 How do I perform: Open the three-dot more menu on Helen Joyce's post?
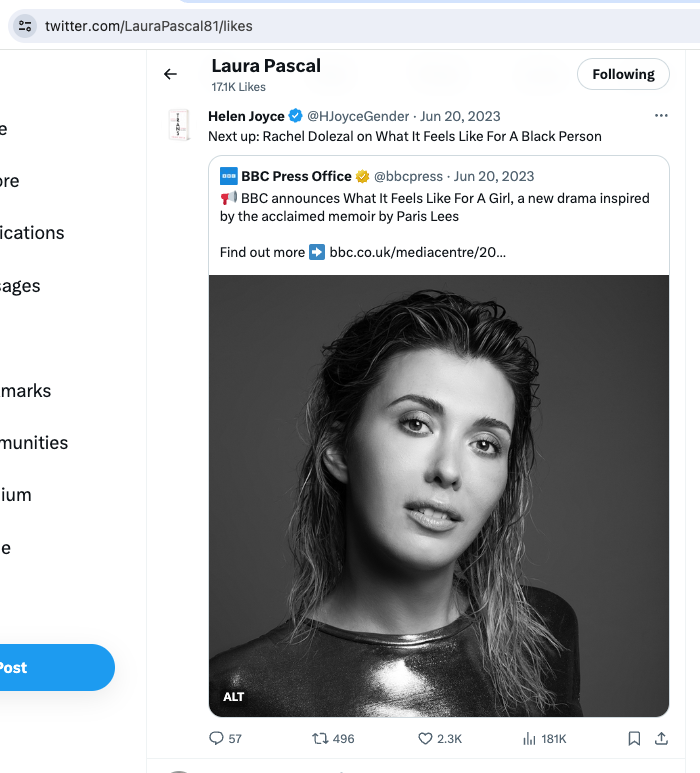click(x=661, y=115)
